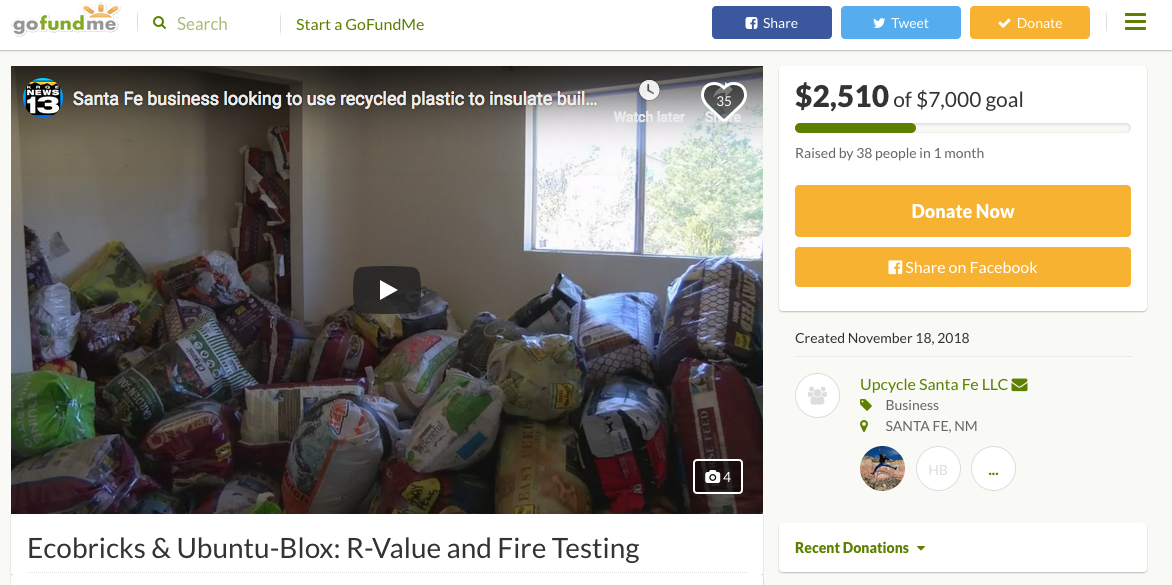Open Start a GoFundMe link

coord(360,24)
